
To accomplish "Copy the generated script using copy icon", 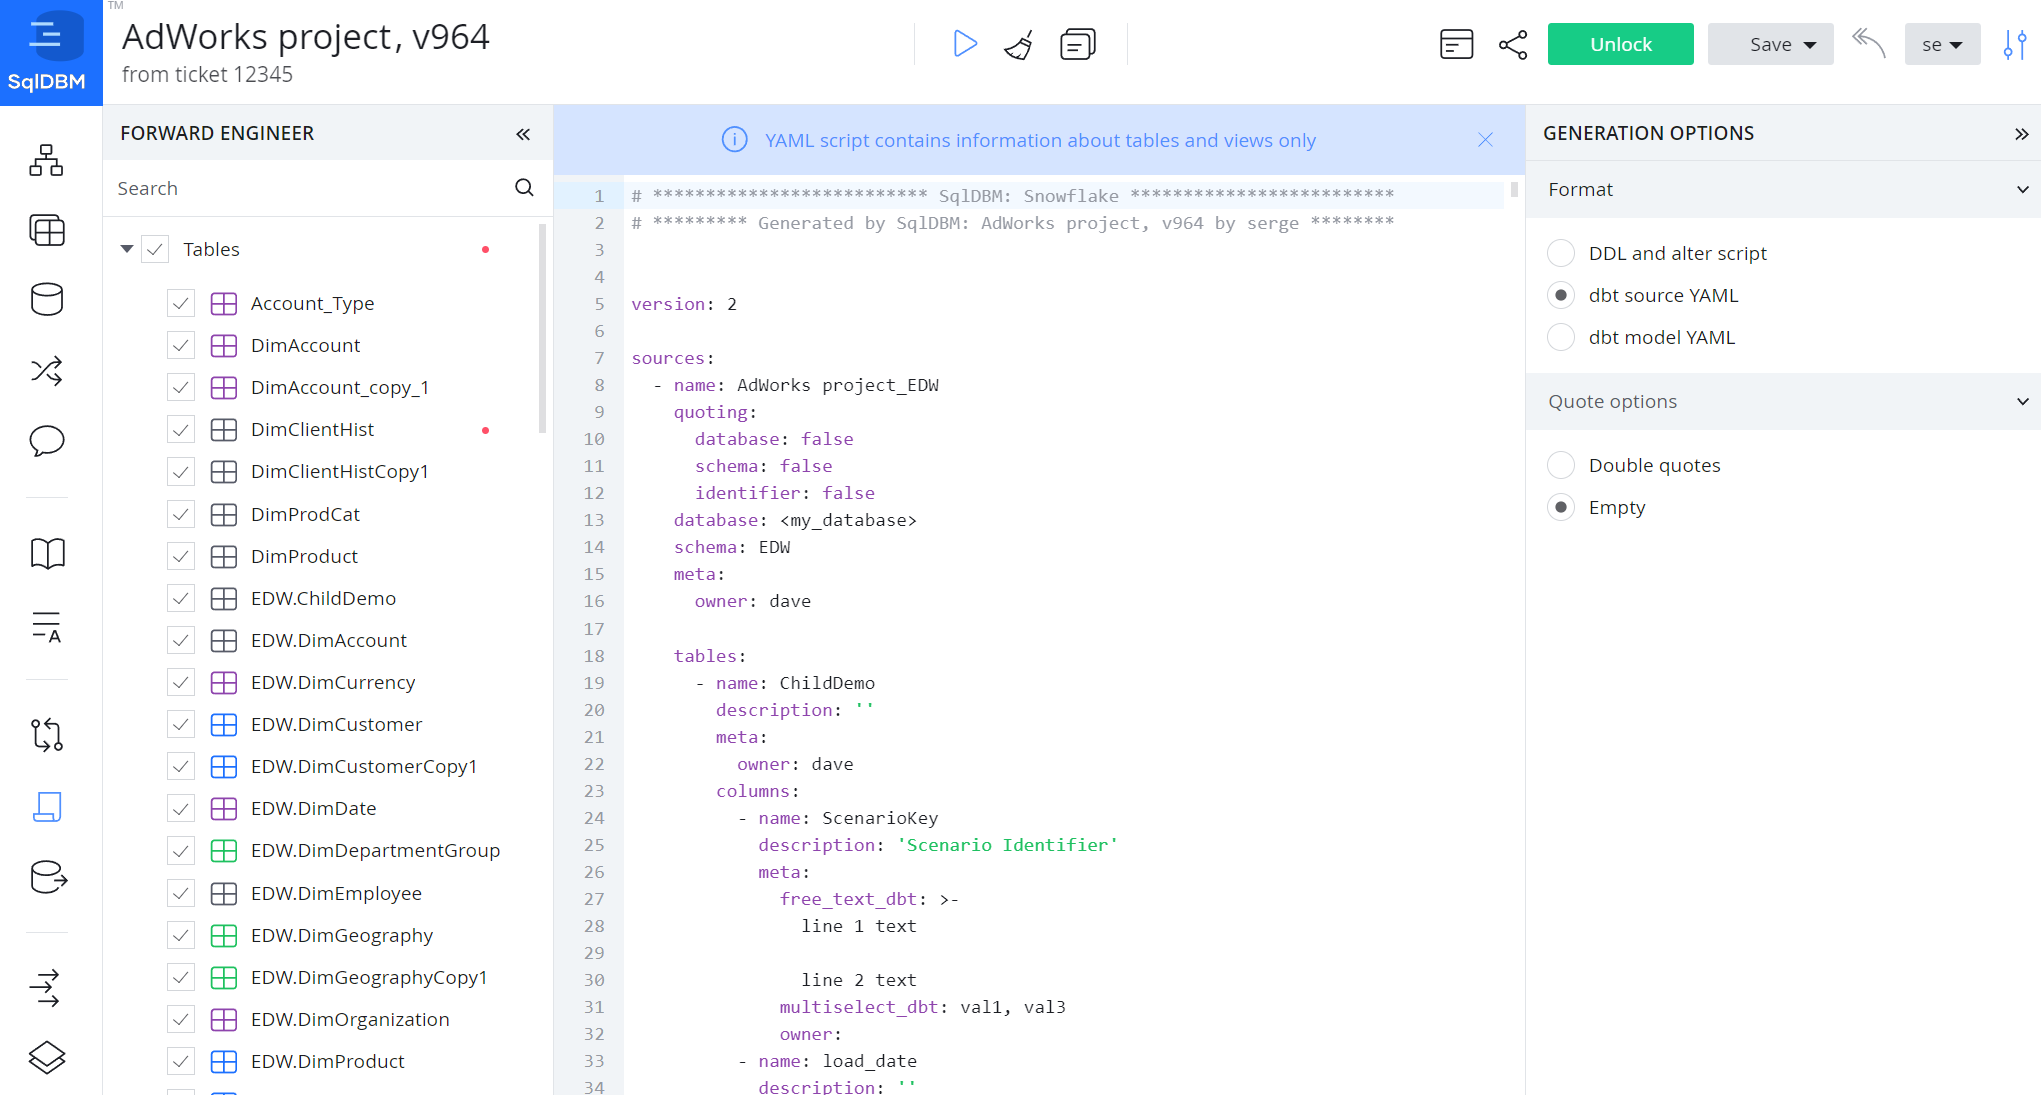I will click(x=1077, y=43).
